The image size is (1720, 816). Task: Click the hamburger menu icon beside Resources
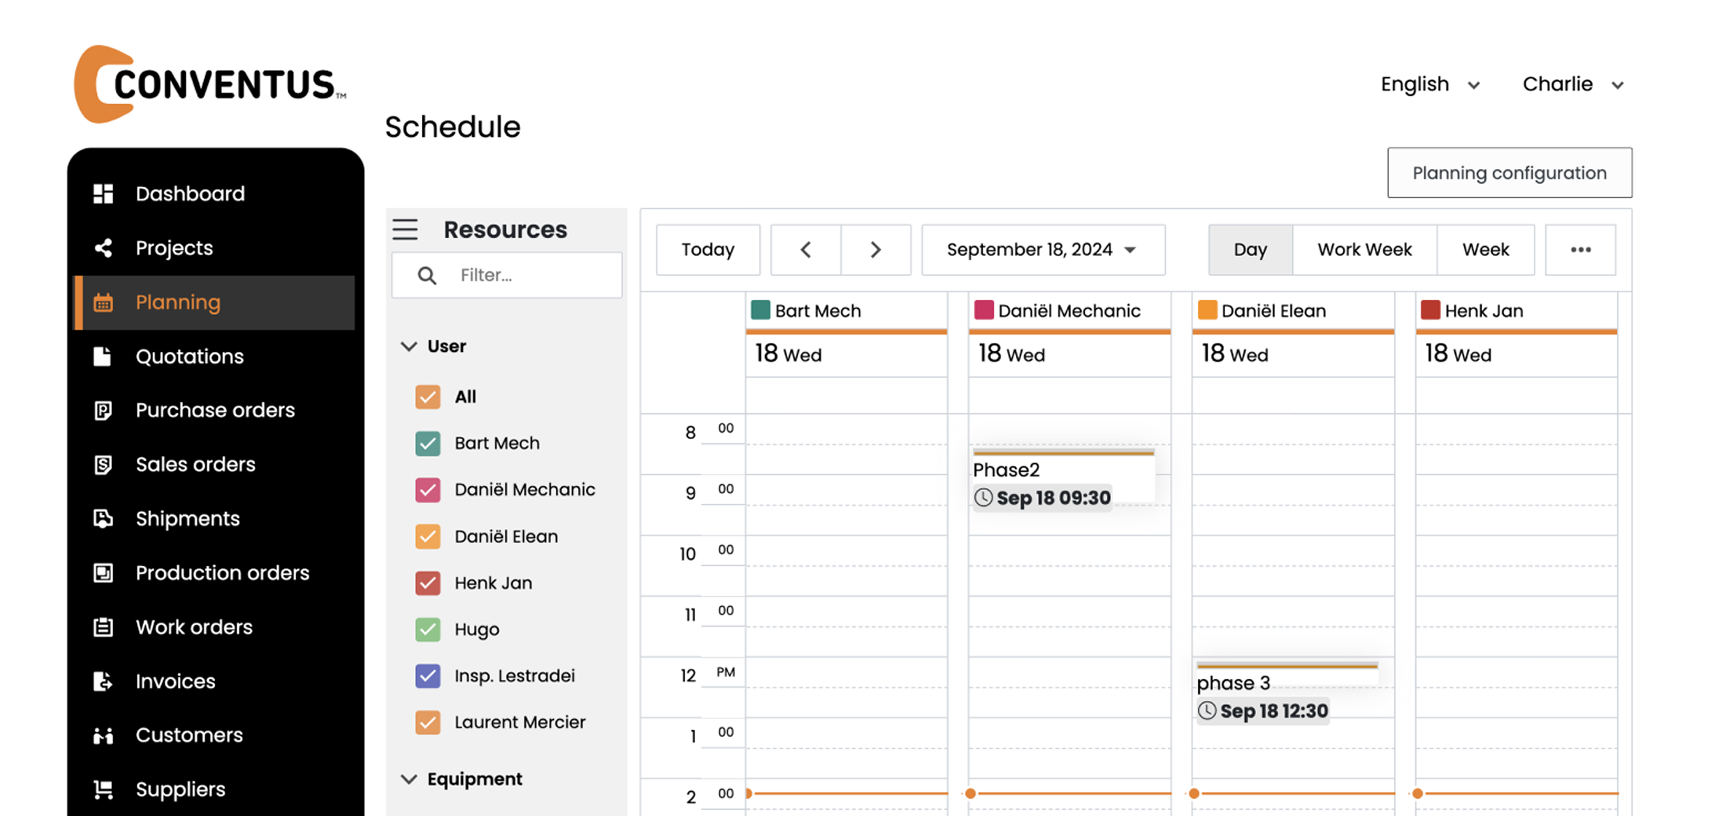[405, 230]
